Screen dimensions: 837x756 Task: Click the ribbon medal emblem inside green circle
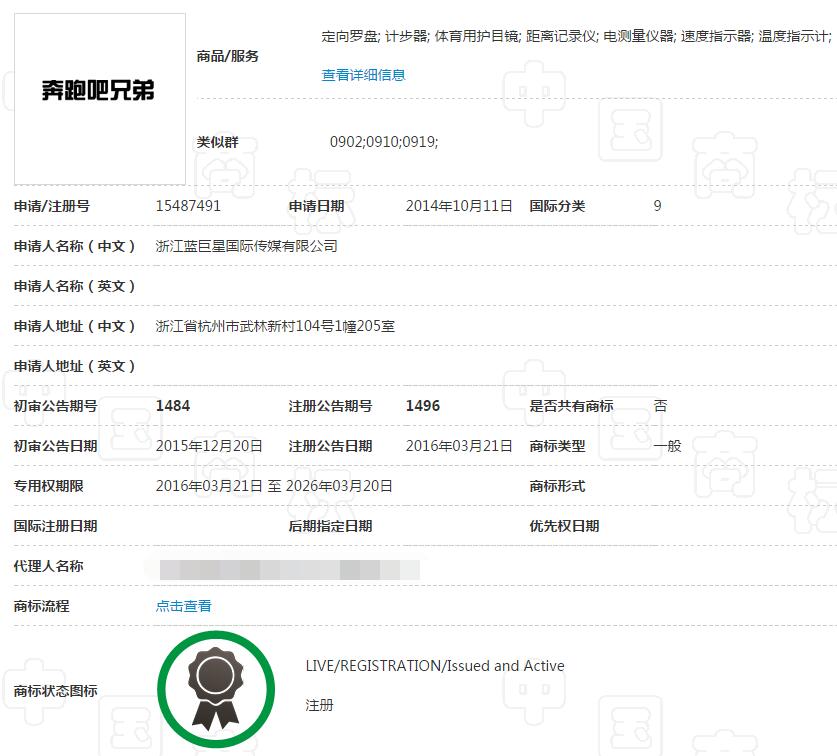click(216, 688)
